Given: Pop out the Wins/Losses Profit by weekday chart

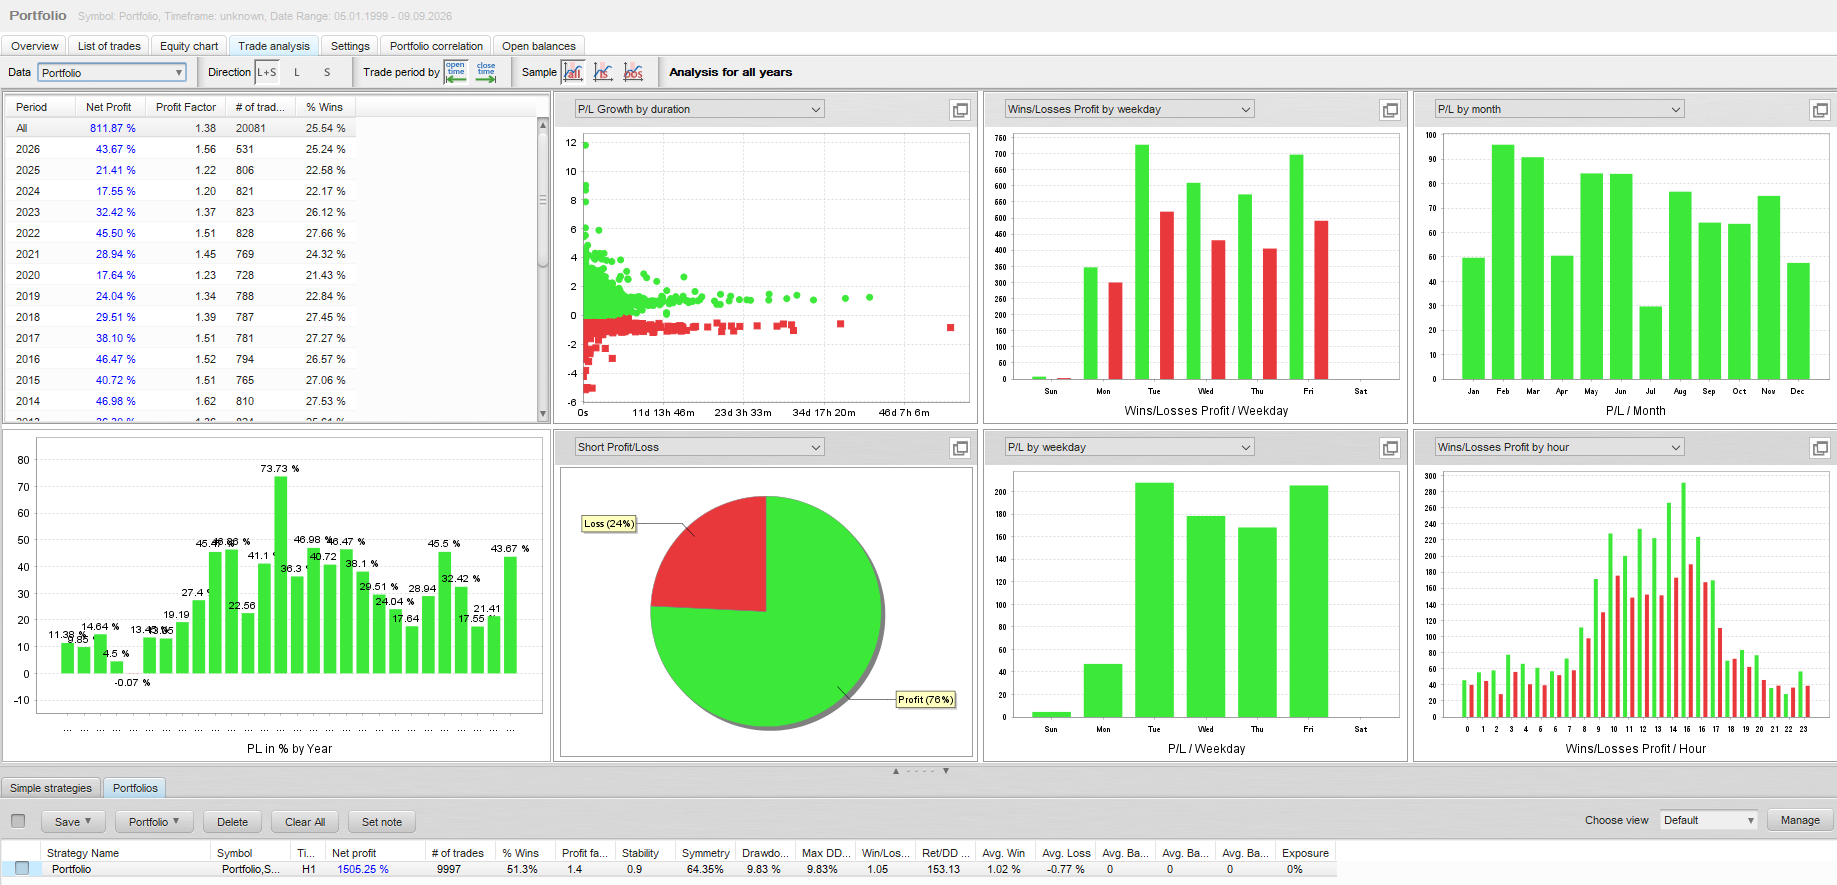Looking at the screenshot, I should click(x=1390, y=110).
